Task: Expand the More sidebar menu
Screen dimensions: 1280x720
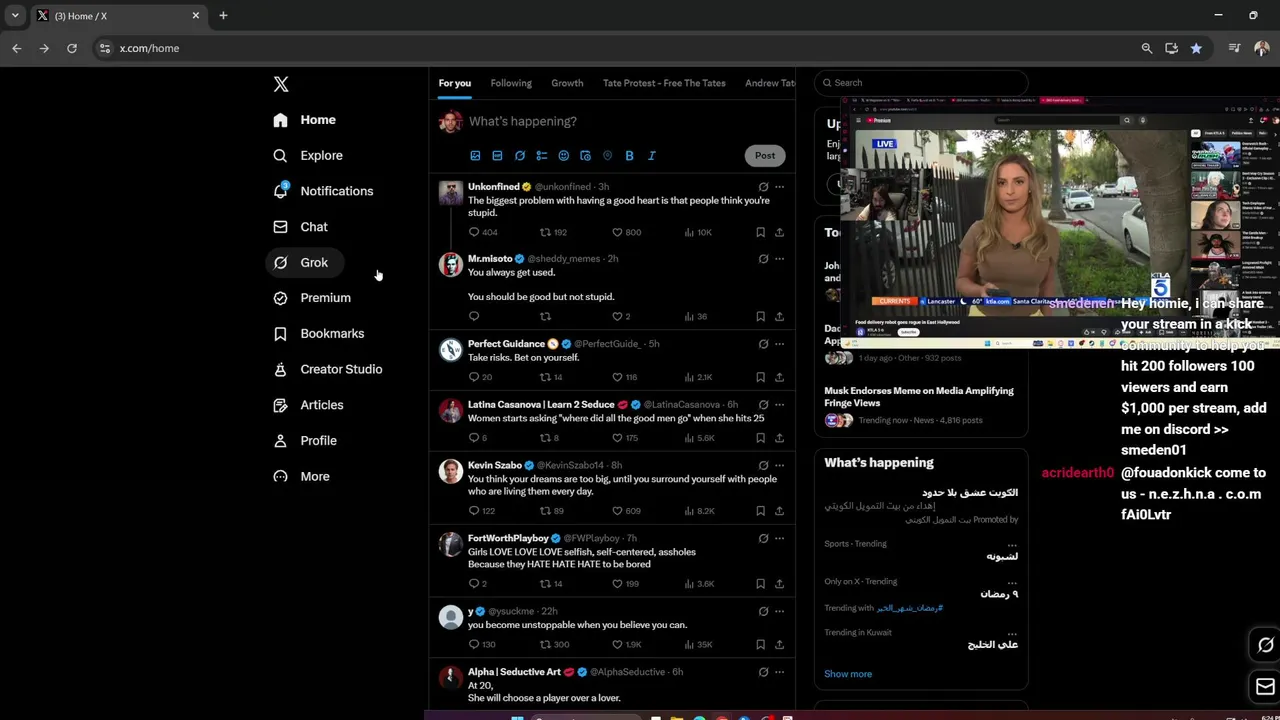Action: pyautogui.click(x=301, y=476)
